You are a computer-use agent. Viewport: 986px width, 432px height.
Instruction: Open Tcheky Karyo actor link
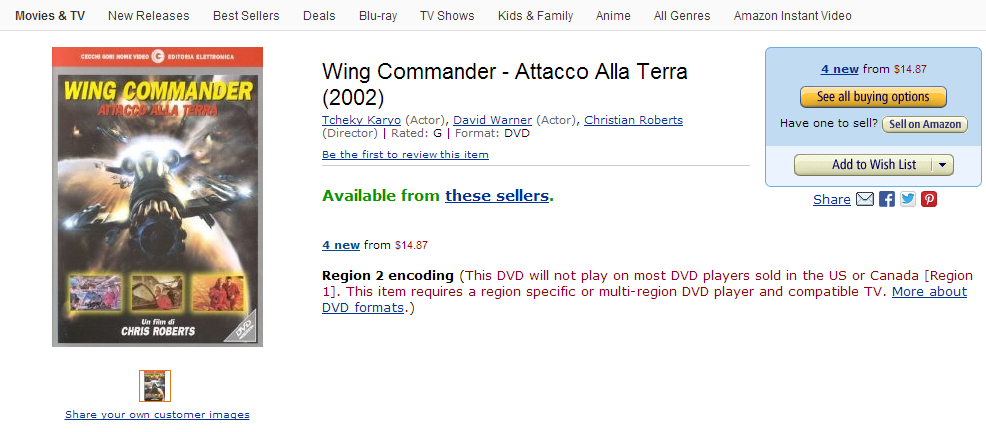pos(361,120)
